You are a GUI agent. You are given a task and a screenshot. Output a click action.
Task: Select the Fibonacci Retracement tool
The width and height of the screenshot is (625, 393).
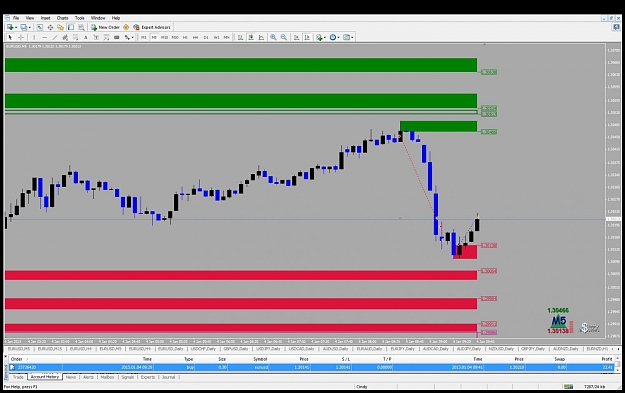pyautogui.click(x=75, y=37)
